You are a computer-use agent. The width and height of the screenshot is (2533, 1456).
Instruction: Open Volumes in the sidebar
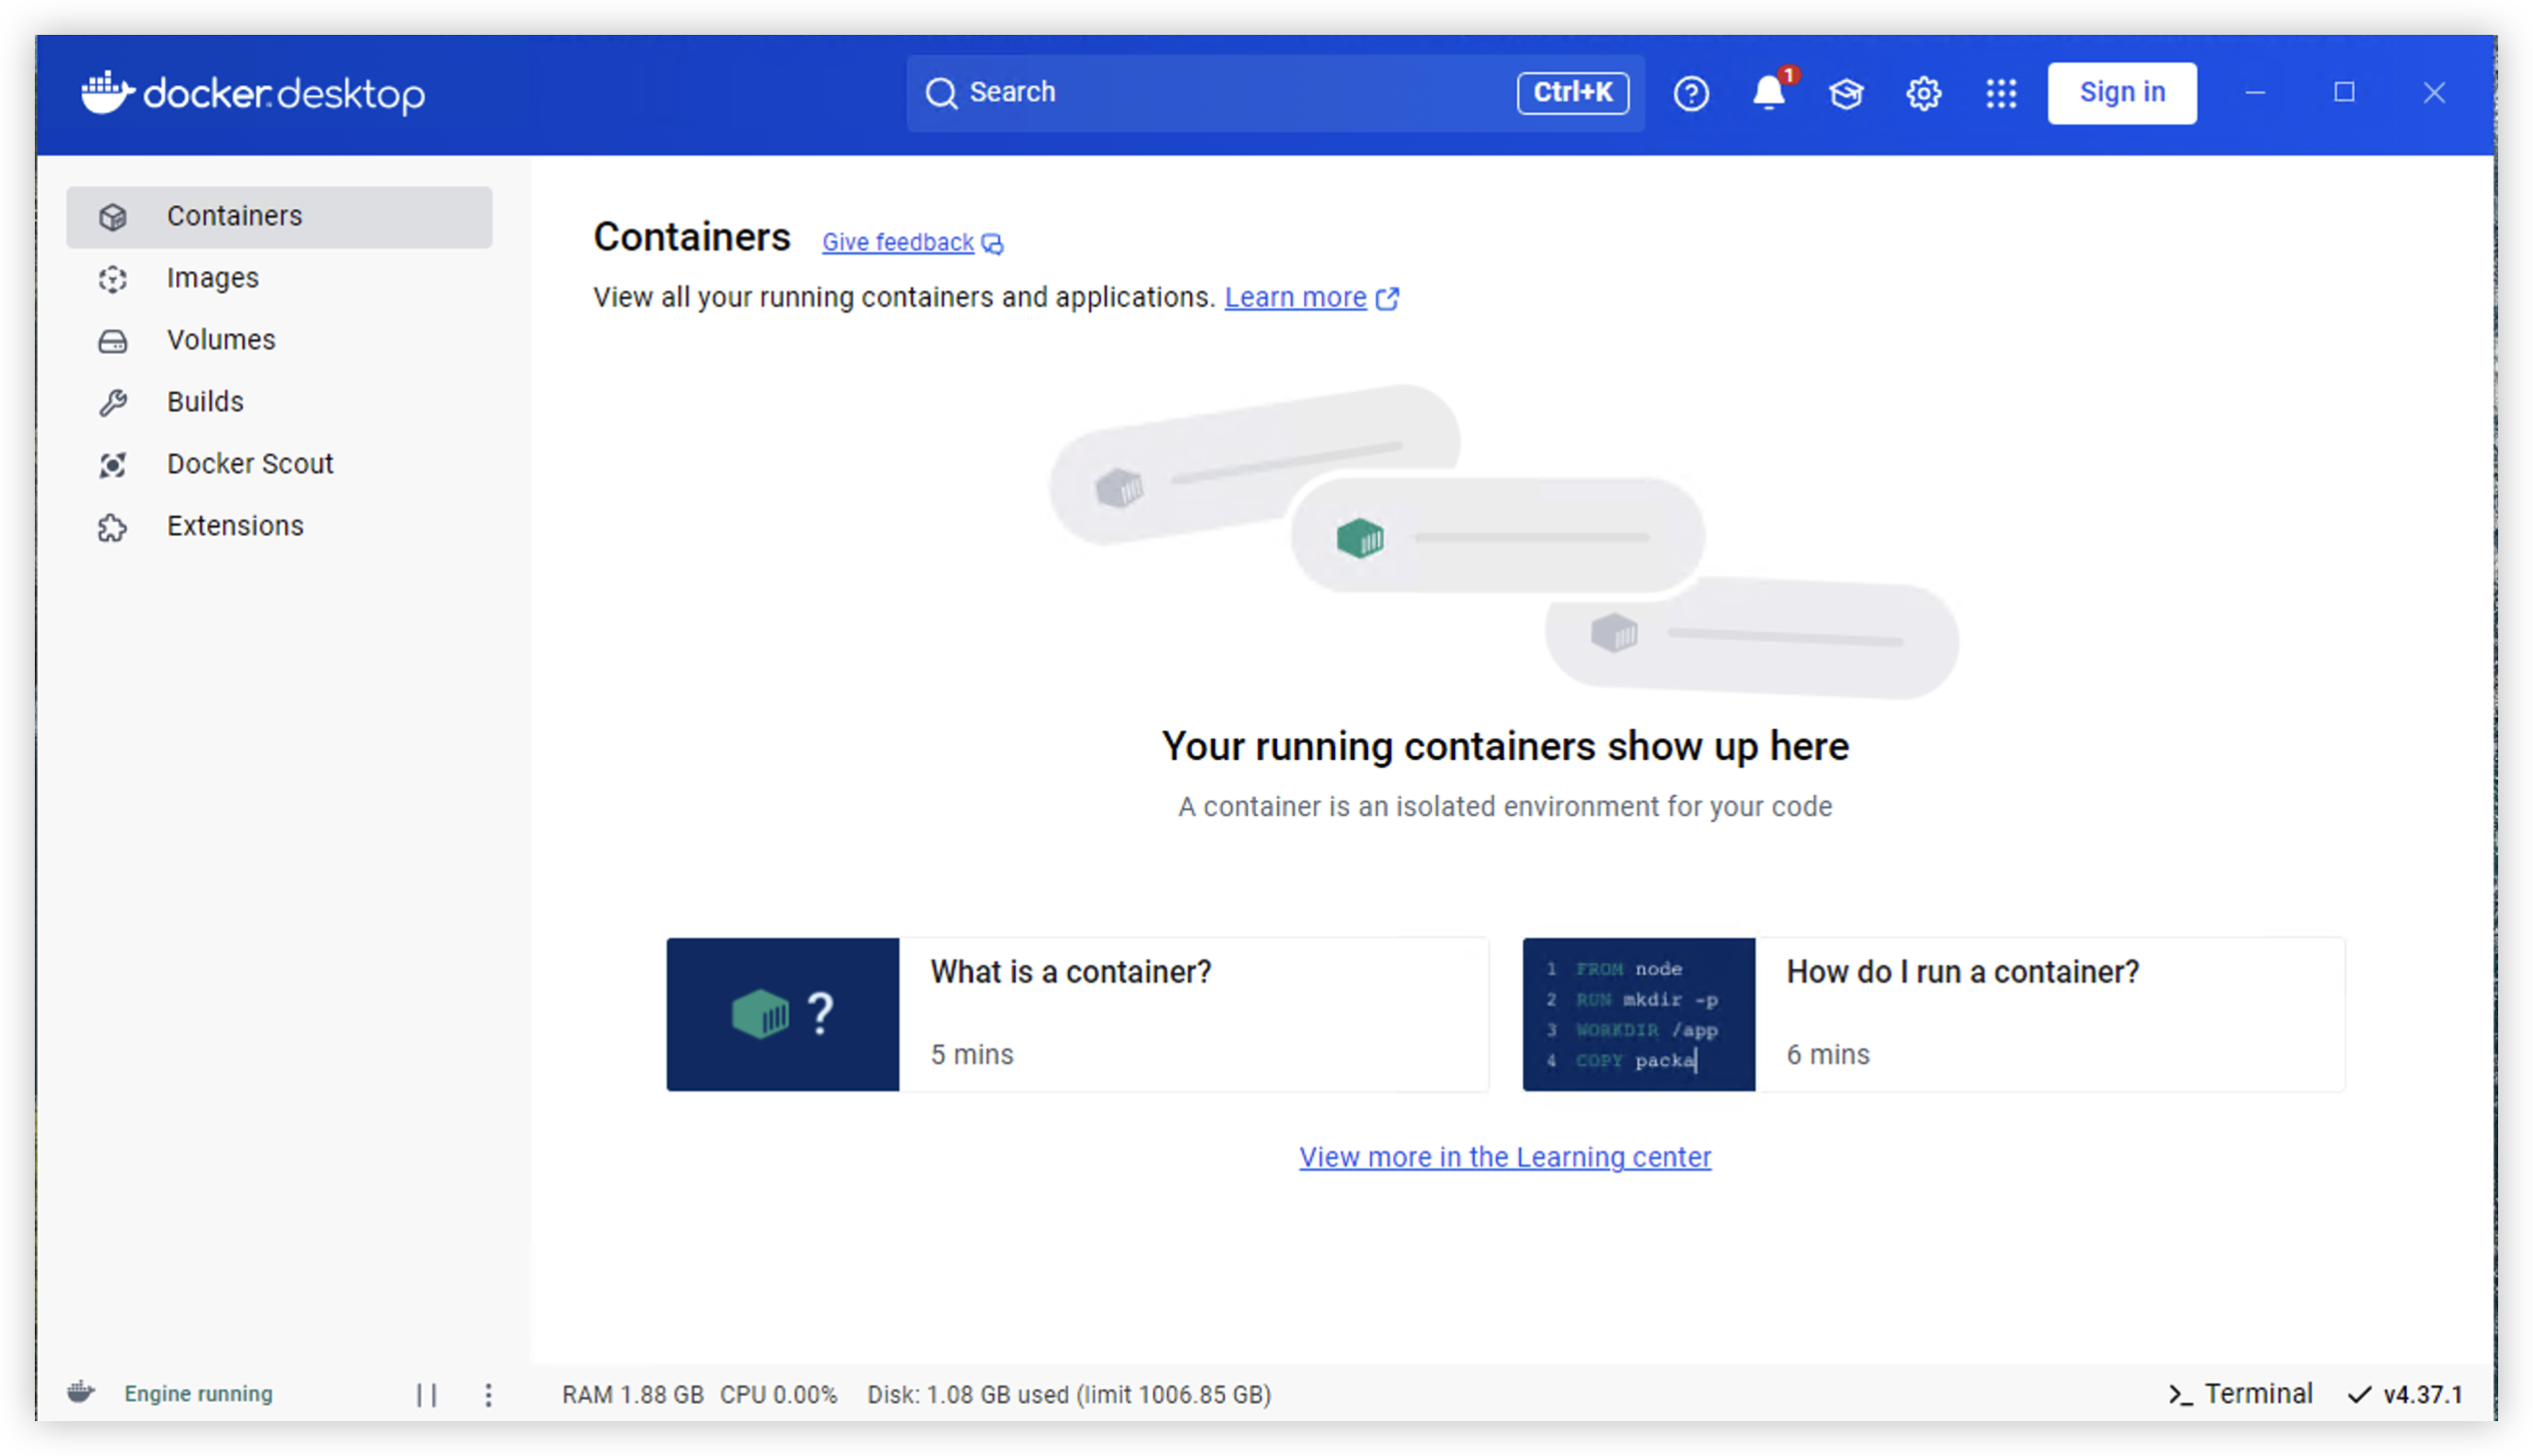[279, 341]
